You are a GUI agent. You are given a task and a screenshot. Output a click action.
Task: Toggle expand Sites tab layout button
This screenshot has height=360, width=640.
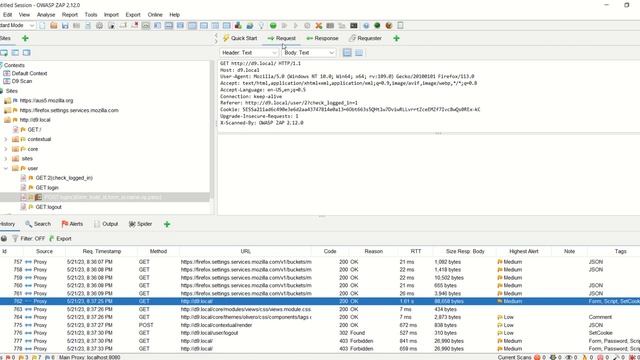point(157,25)
